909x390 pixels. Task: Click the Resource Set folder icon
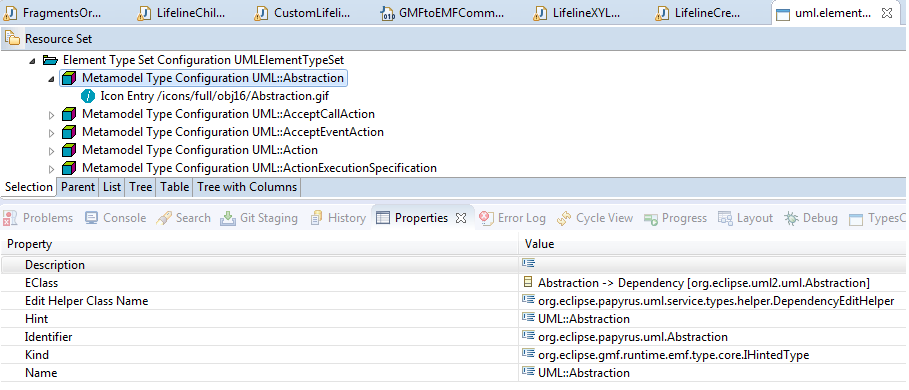[x=12, y=38]
